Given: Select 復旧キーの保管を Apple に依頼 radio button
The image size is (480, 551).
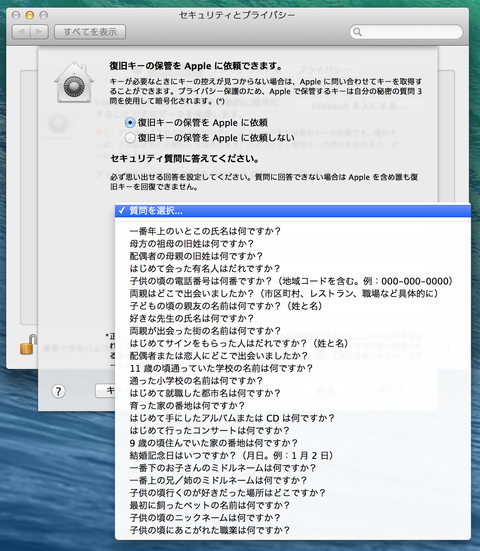Looking at the screenshot, I should tap(130, 123).
